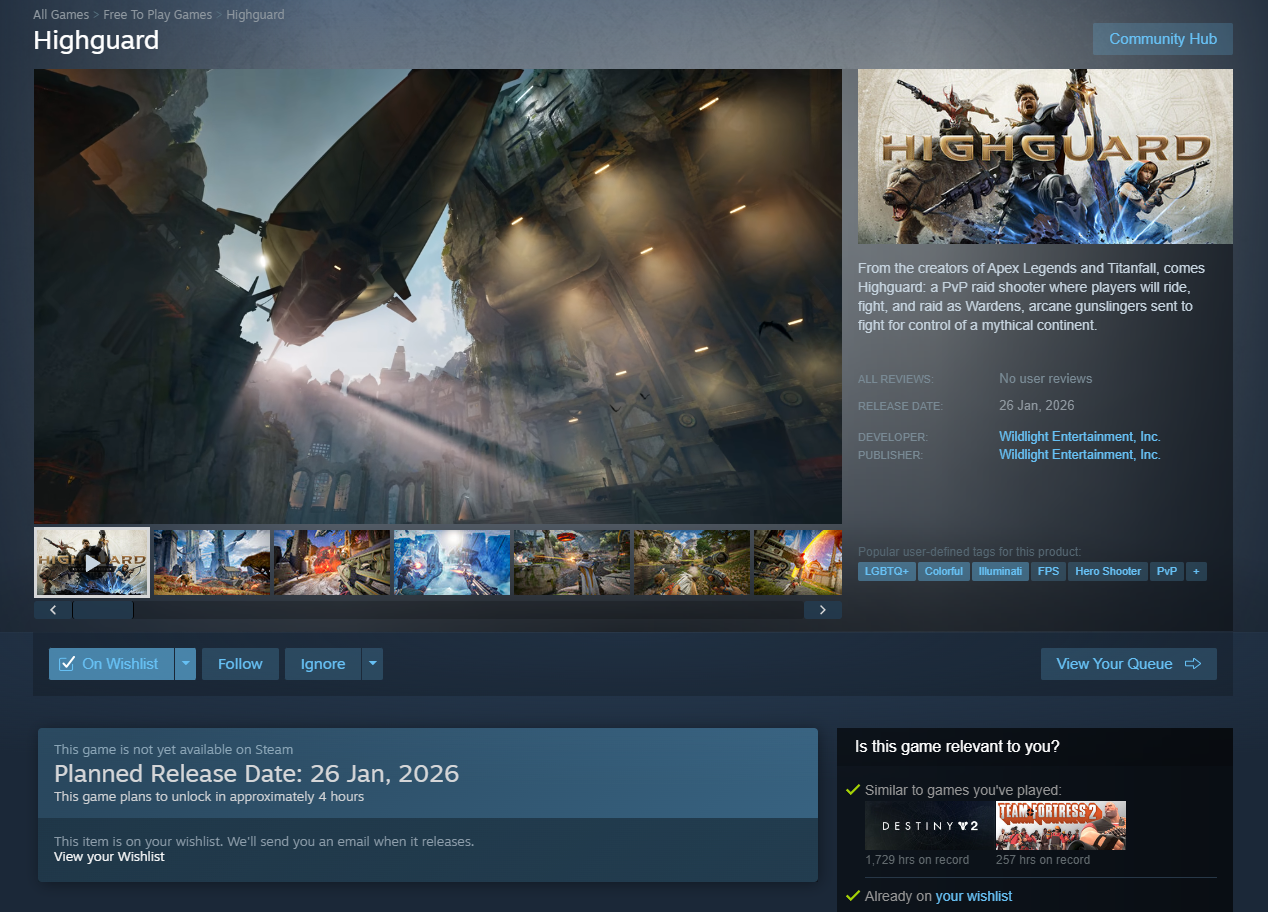This screenshot has width=1268, height=912.
Task: Select the second screenshot thumbnail with rocky landscape
Action: point(212,563)
